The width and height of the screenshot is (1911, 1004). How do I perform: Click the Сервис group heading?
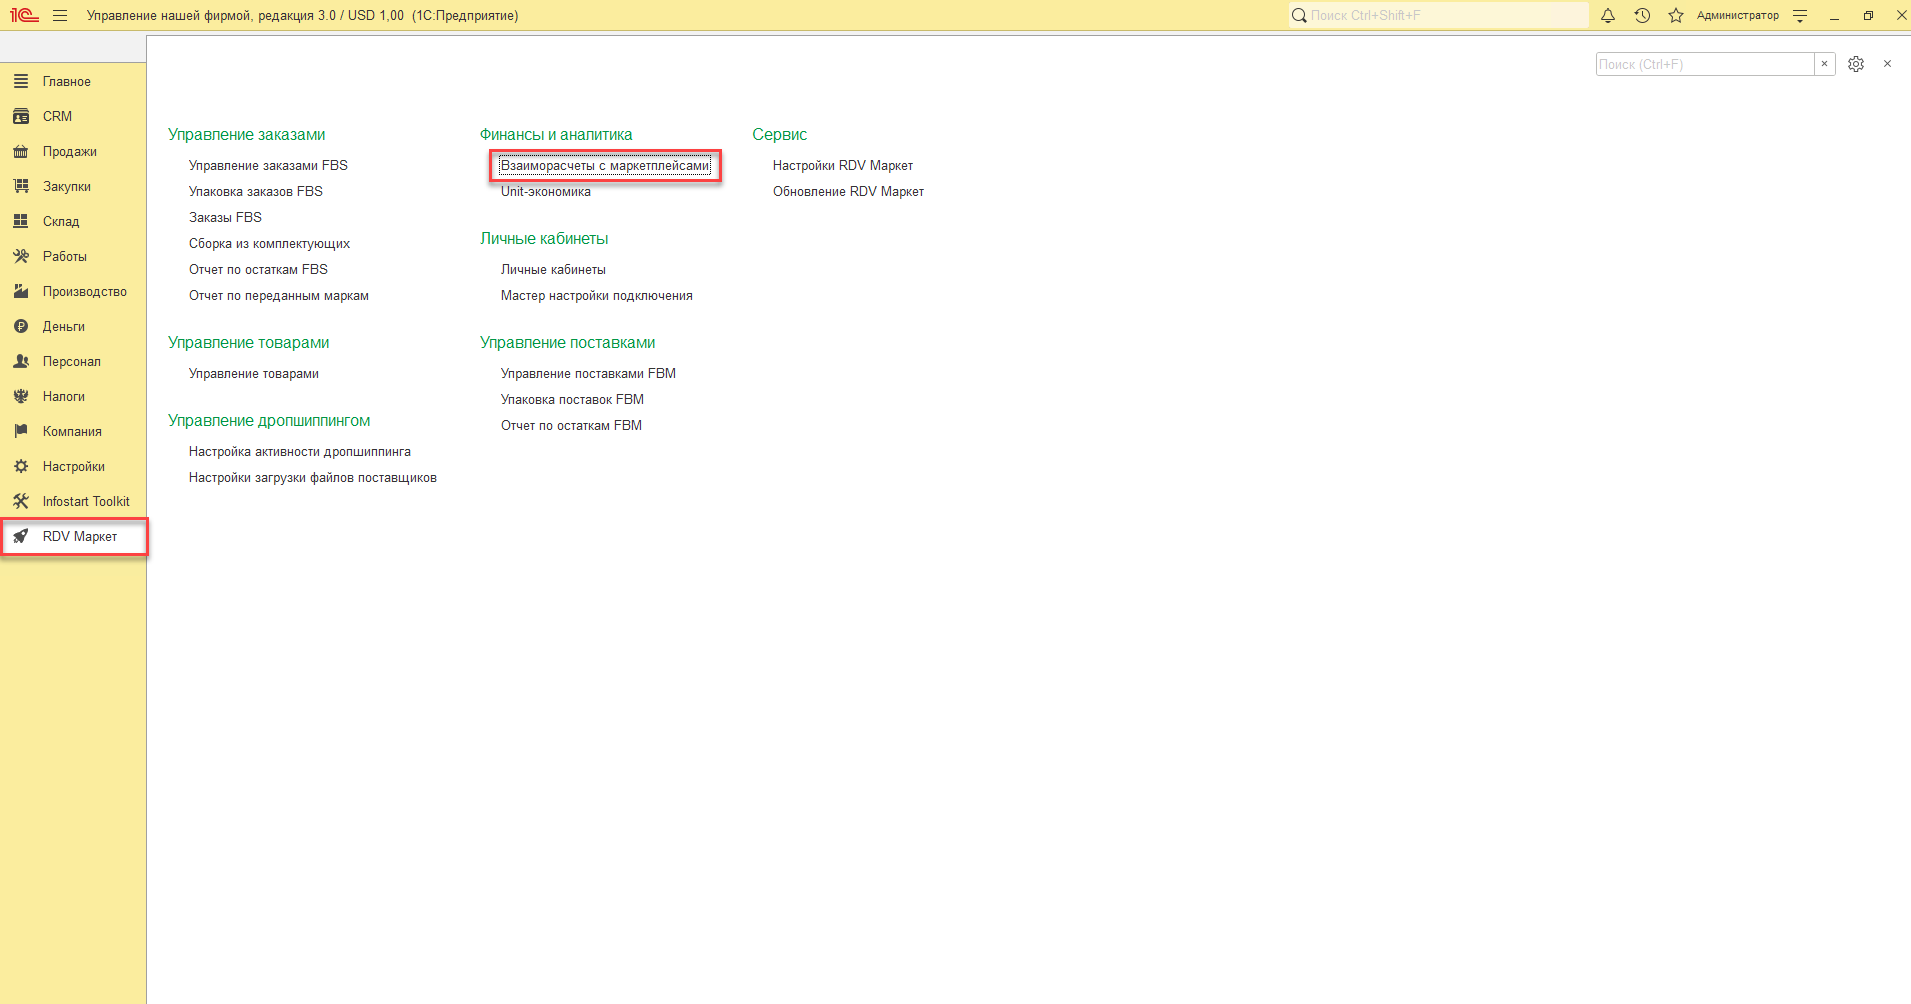(x=780, y=134)
